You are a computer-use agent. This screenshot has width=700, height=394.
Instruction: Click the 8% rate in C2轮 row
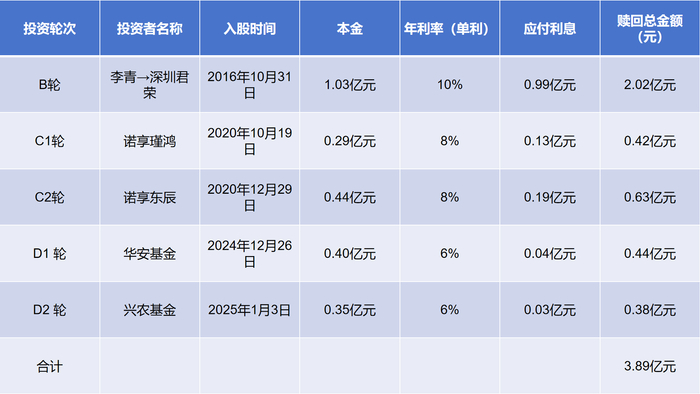pyautogui.click(x=450, y=197)
